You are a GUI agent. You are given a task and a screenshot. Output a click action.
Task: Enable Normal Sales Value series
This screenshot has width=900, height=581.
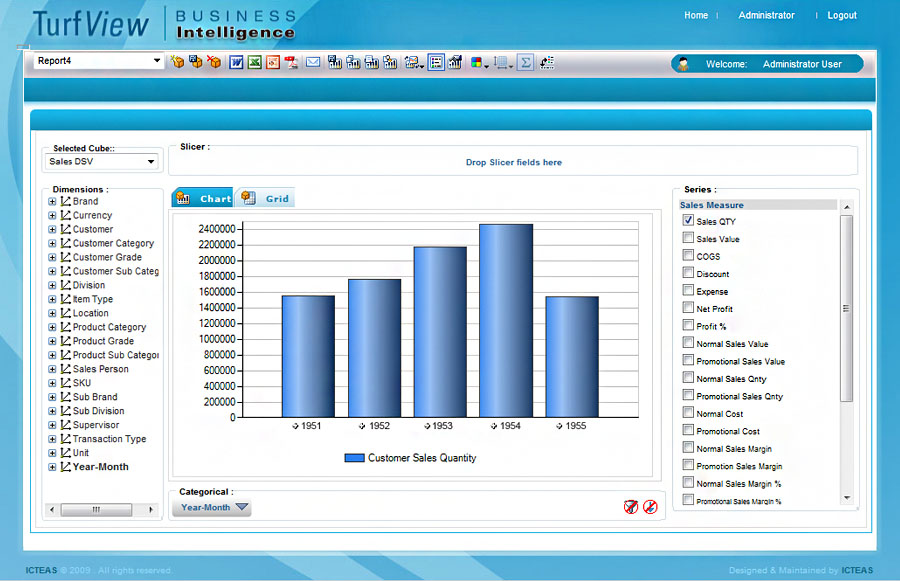tap(688, 343)
